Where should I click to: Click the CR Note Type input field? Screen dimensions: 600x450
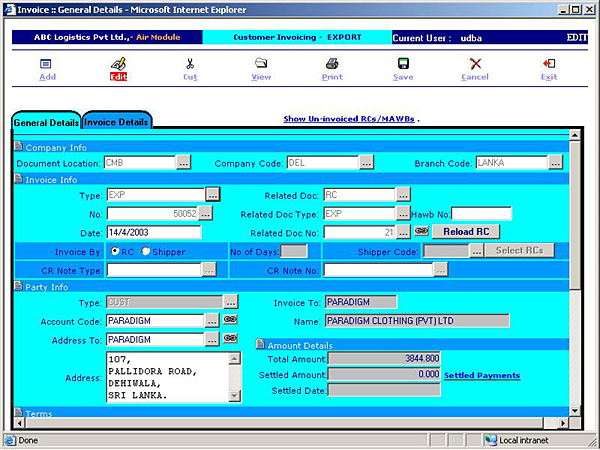154,270
